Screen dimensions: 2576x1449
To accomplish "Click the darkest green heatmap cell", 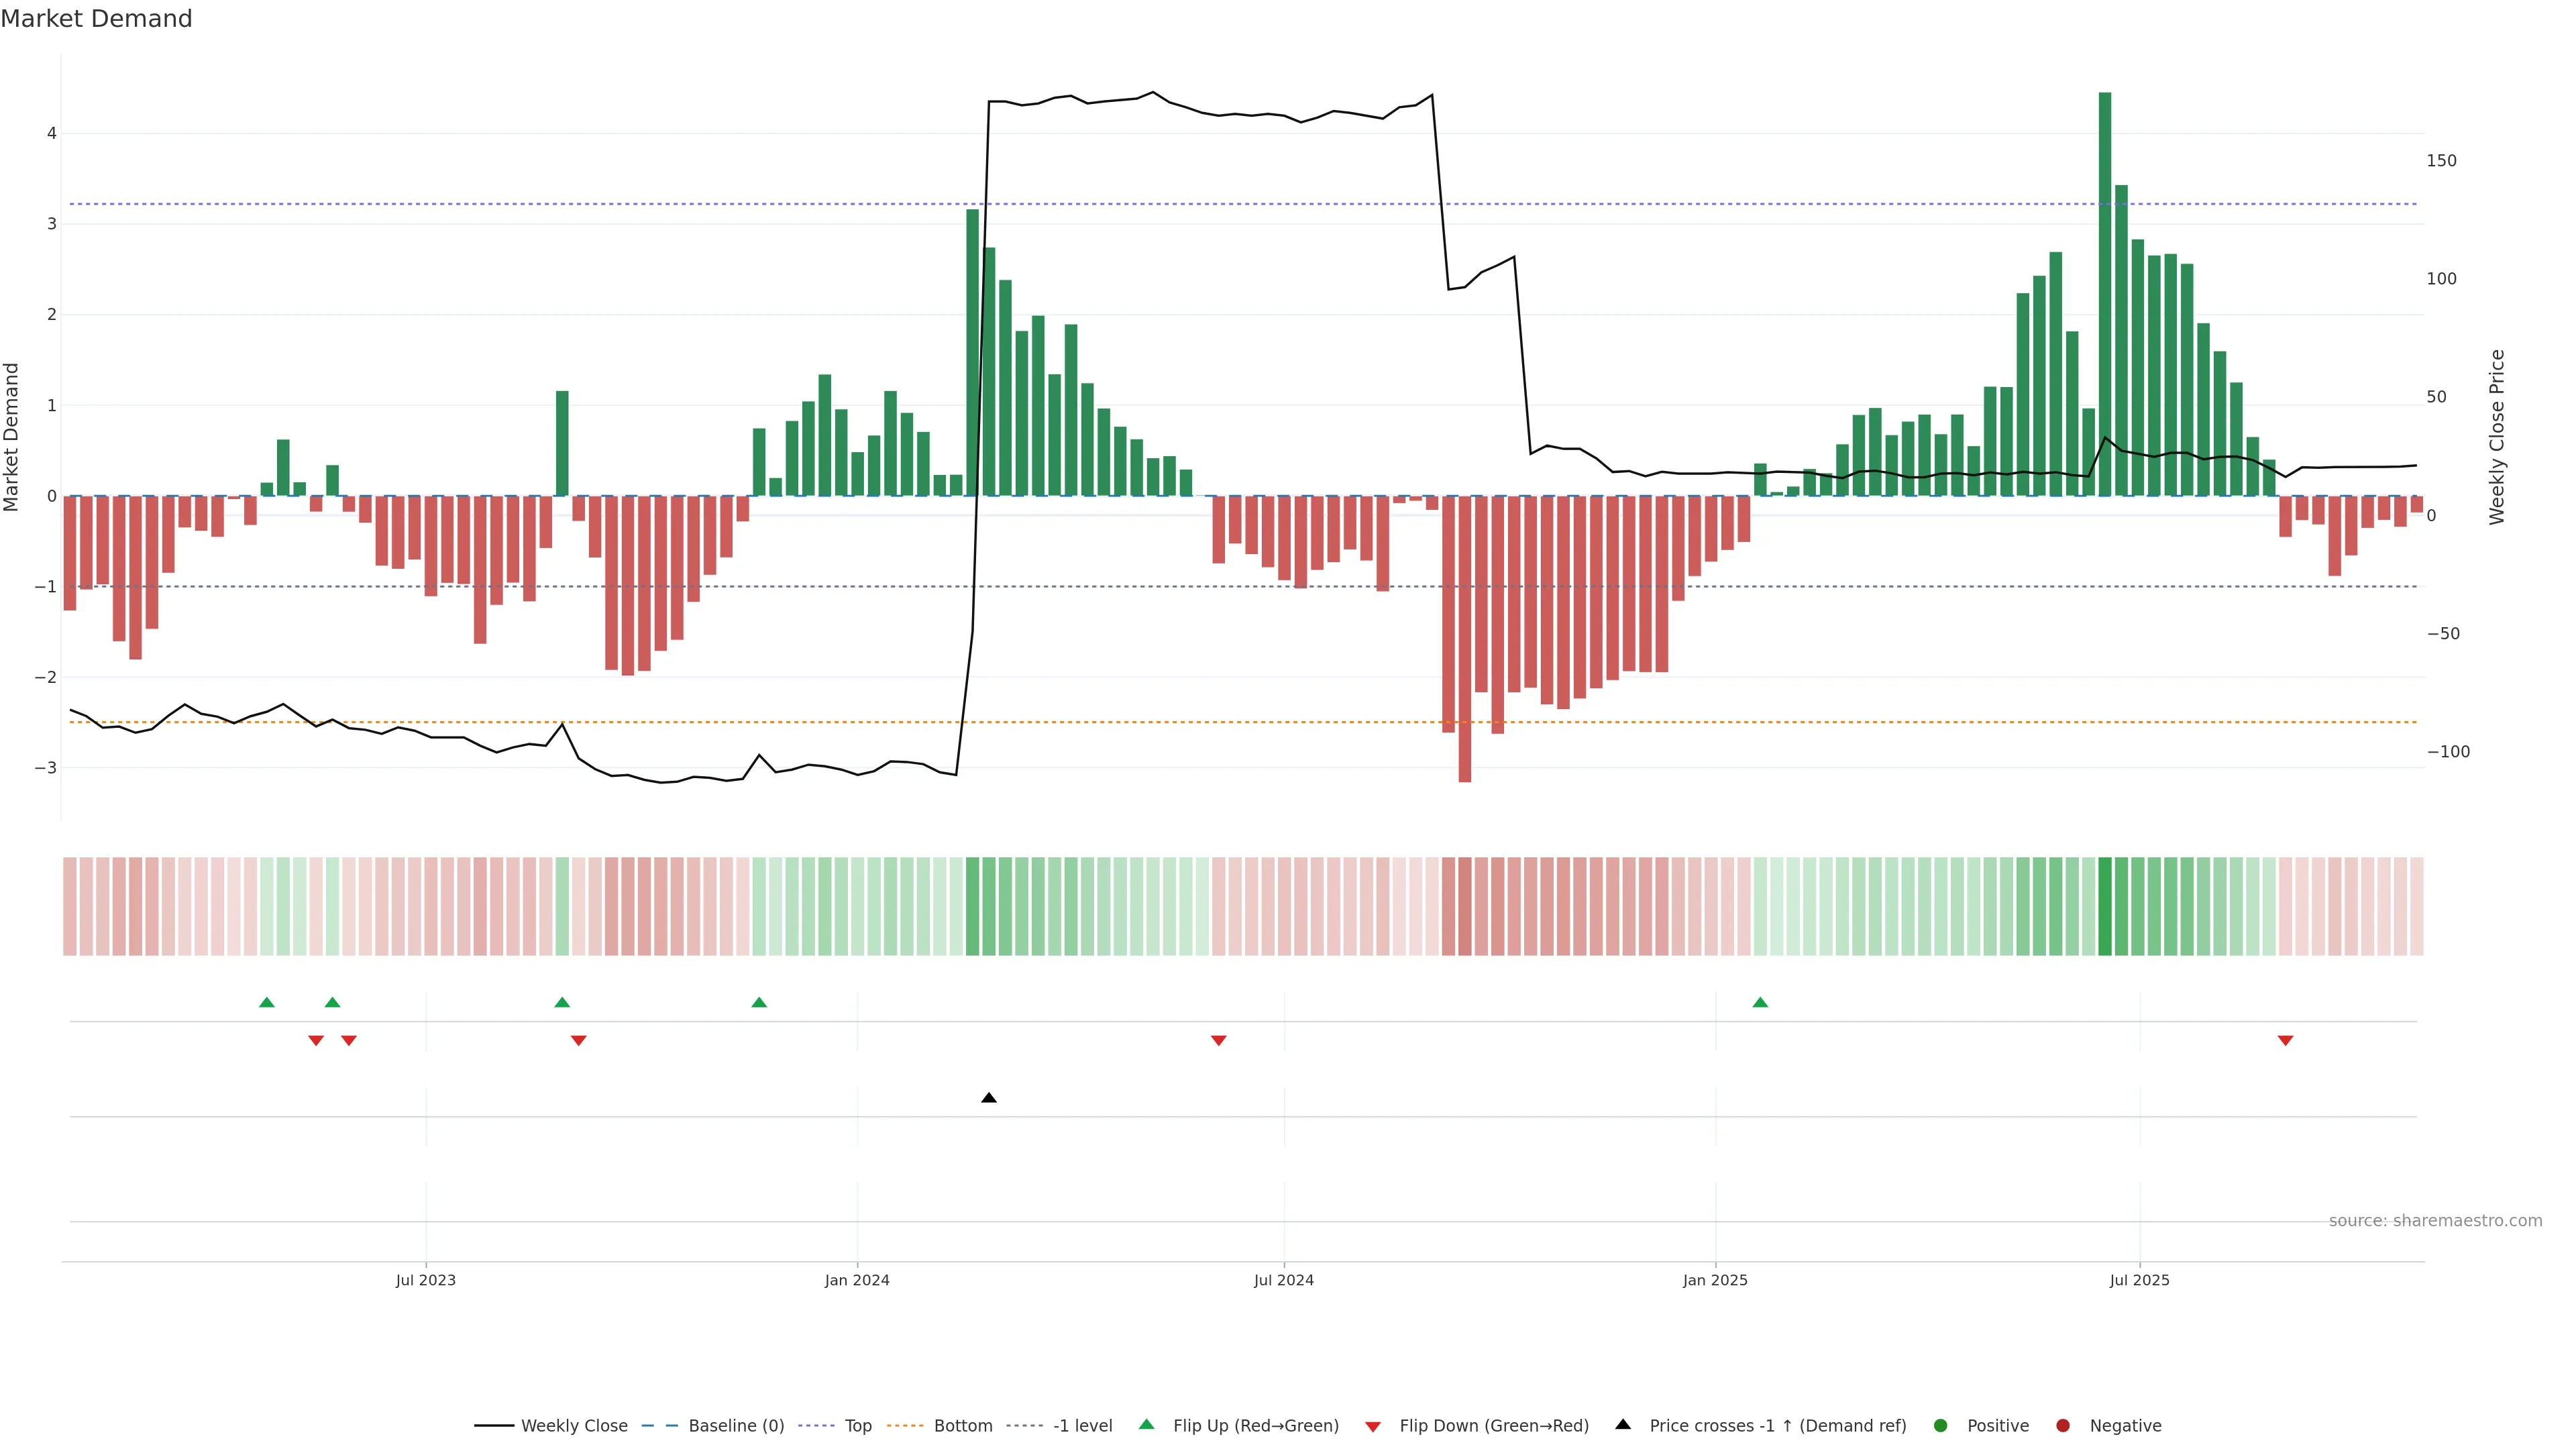I will point(2105,906).
